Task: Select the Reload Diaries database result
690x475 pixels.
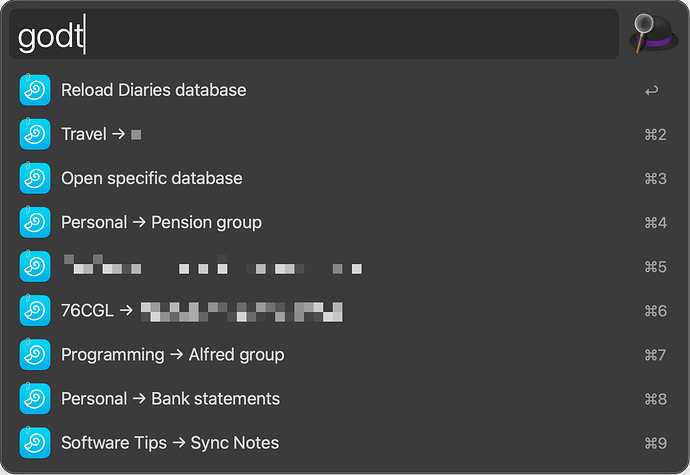Action: tap(153, 90)
